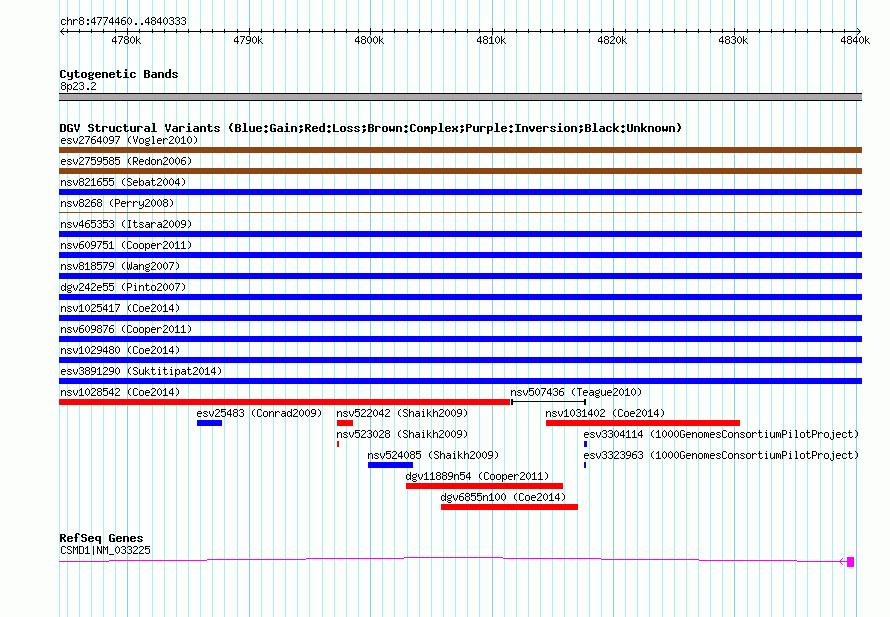Select the nsv522042 red loss bar
Image resolution: width=890 pixels, height=617 pixels.
pos(345,423)
